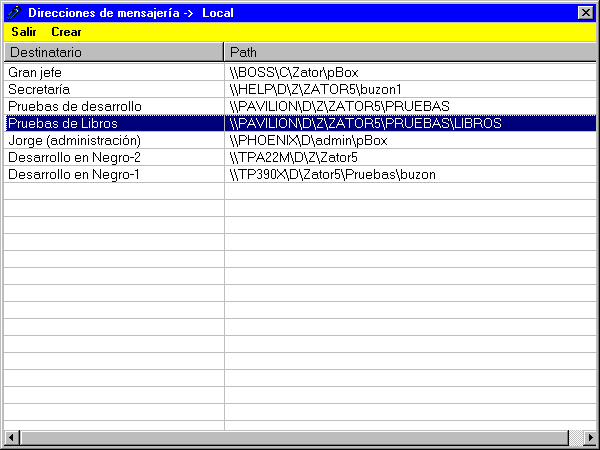
Task: Click the Destinatario column header
Action: point(113,51)
